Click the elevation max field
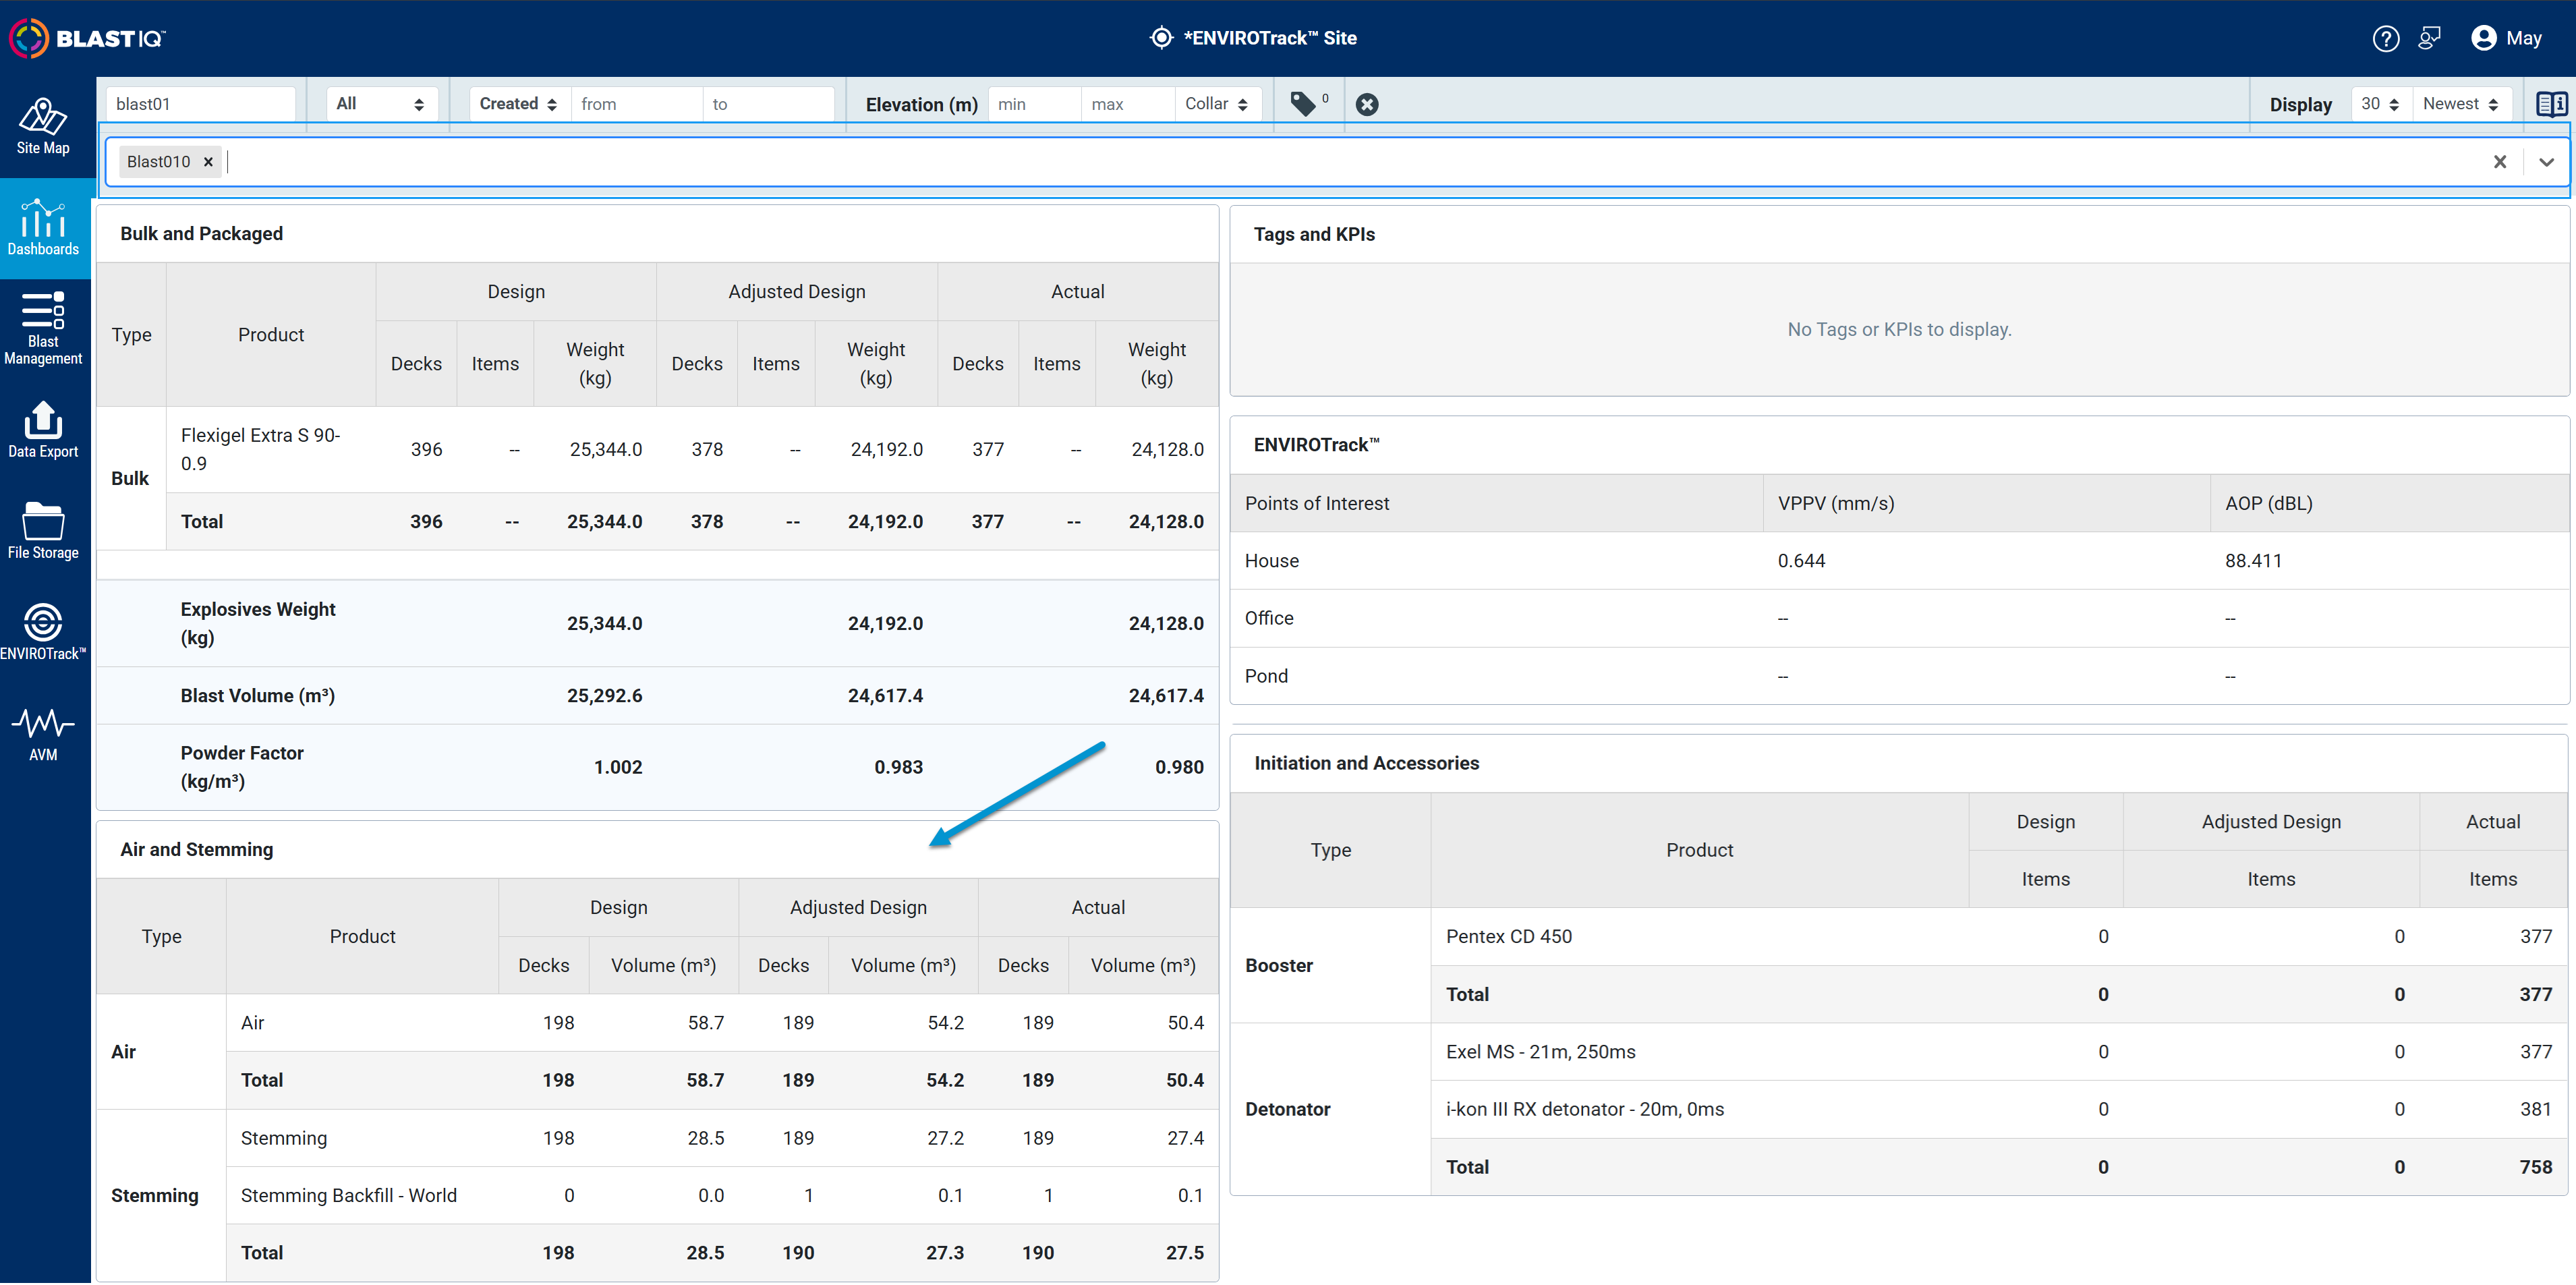Screen dimensions: 2576x1285 coord(1128,104)
